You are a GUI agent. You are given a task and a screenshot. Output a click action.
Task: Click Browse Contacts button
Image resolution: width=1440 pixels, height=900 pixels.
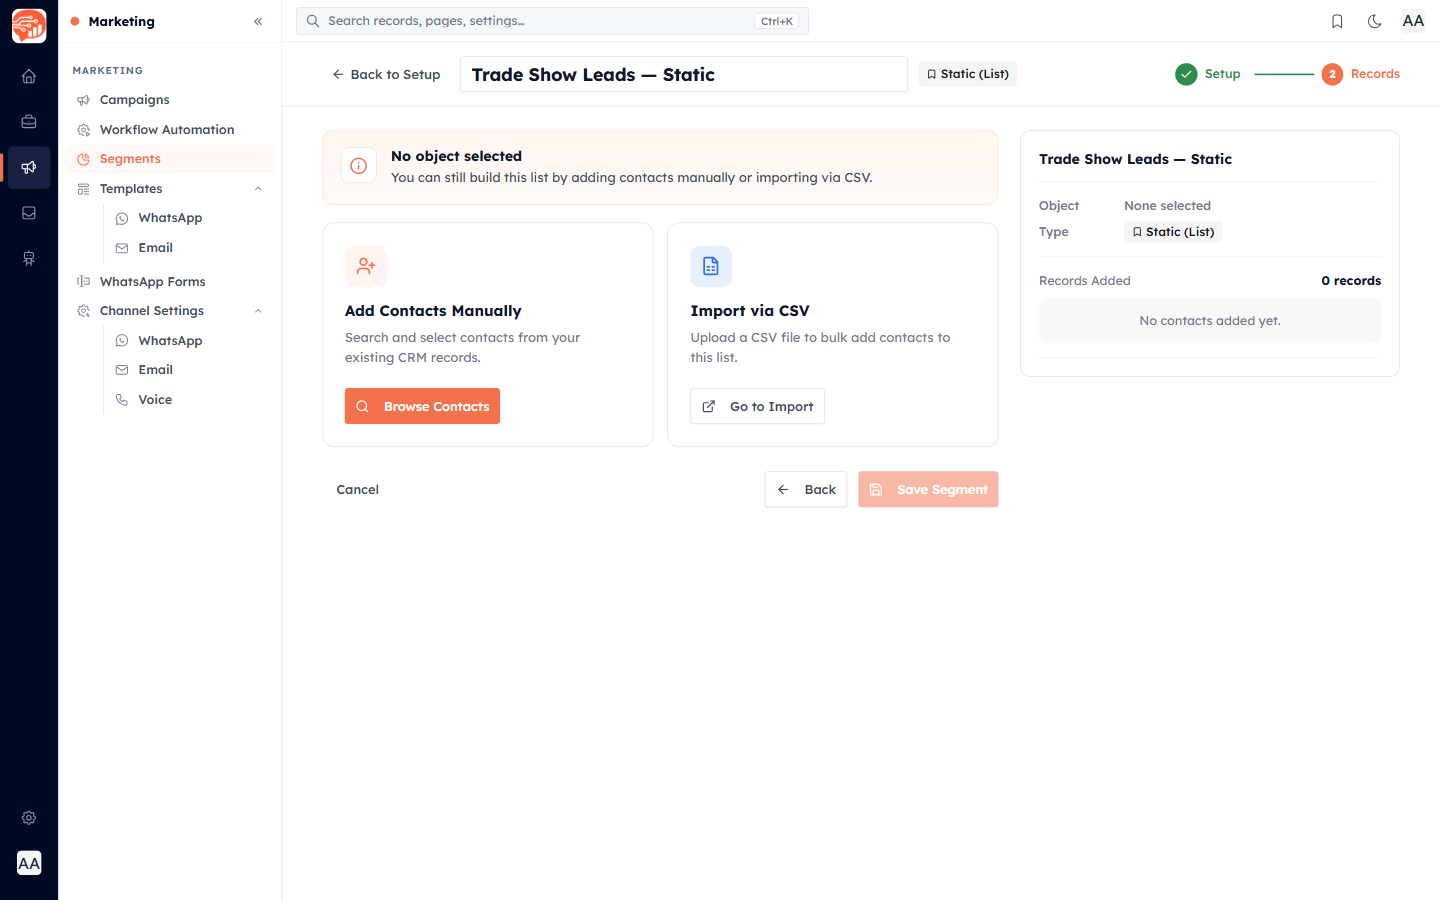pyautogui.click(x=422, y=406)
